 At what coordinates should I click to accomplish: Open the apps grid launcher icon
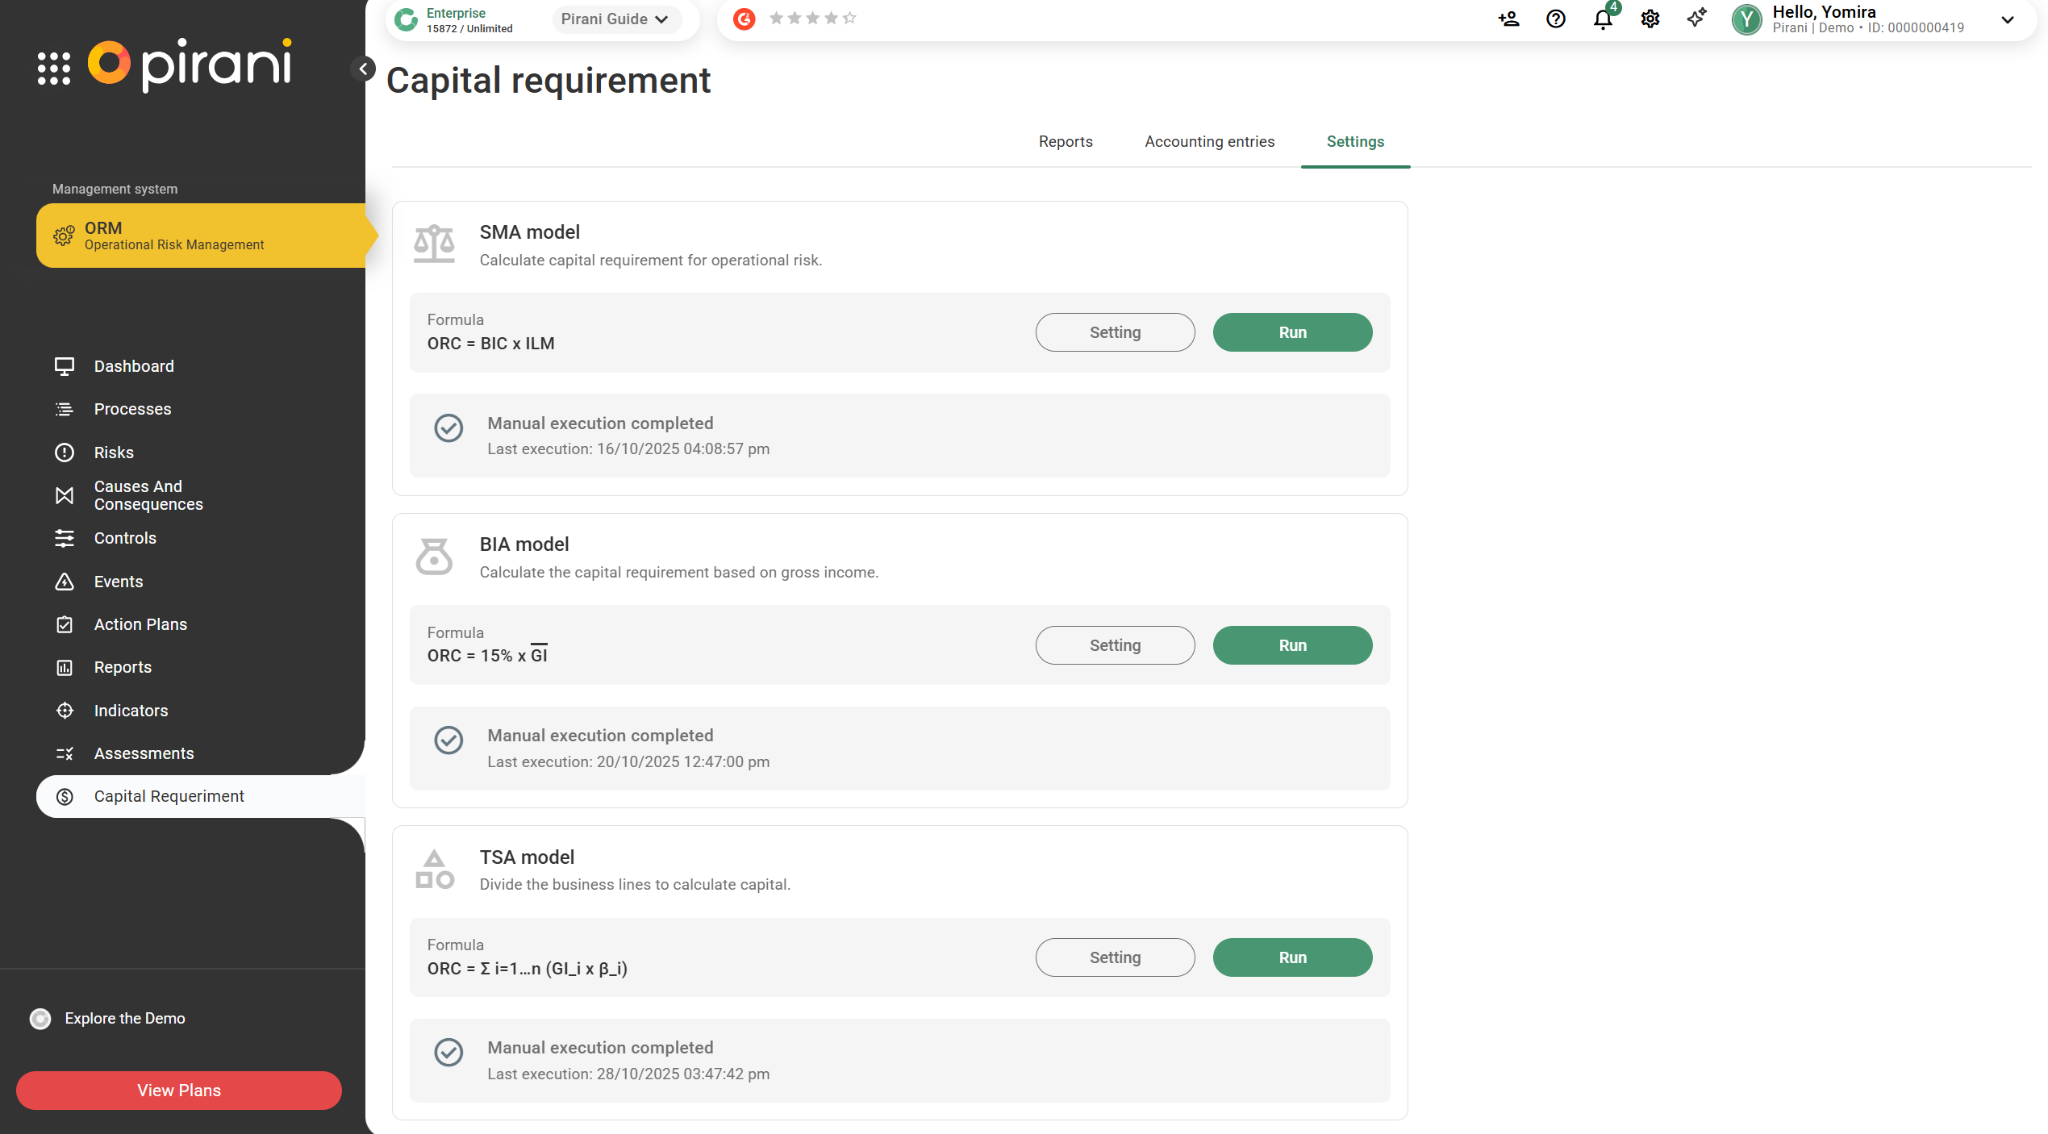coord(54,68)
